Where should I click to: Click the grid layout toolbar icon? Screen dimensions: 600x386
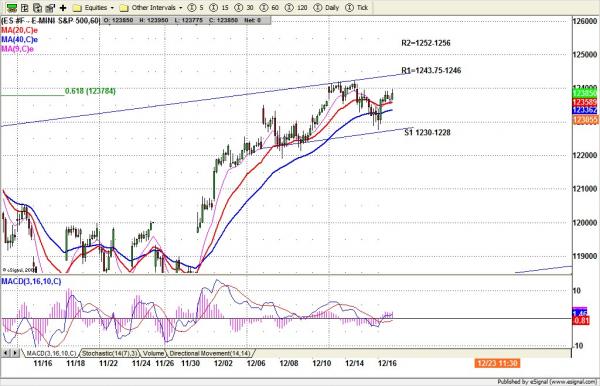click(x=25, y=8)
